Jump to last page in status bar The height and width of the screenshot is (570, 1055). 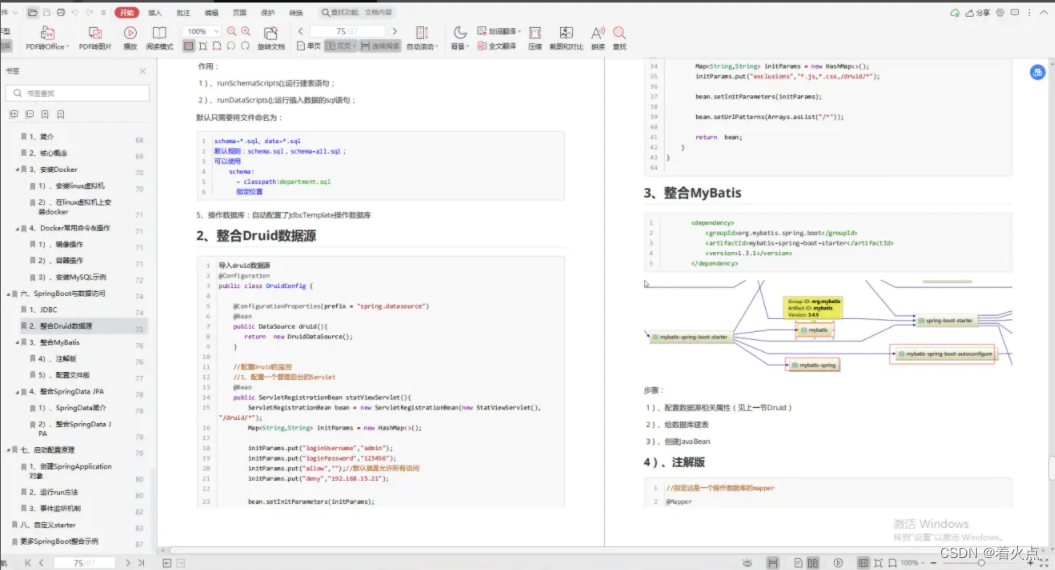click(141, 563)
